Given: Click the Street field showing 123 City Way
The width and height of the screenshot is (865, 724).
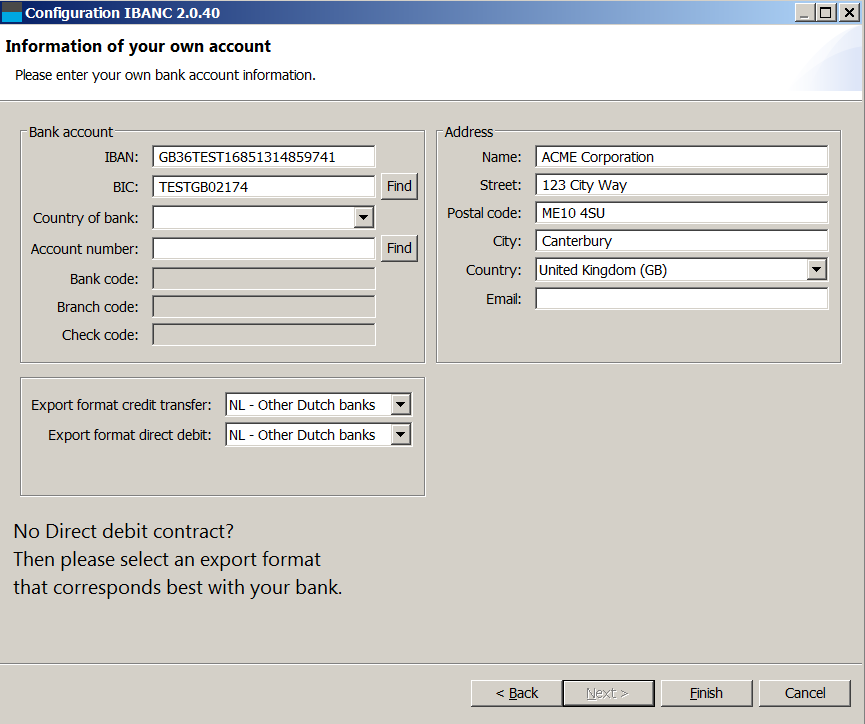Looking at the screenshot, I should (x=682, y=185).
